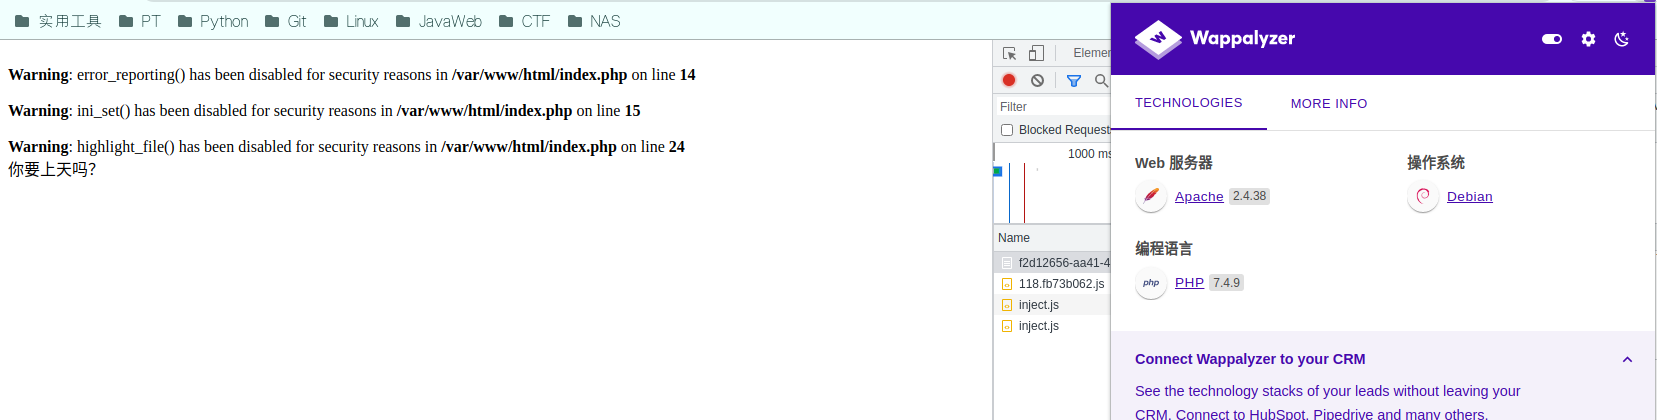Select the f2d12656-aa41 request row
This screenshot has width=1657, height=420.
(x=1053, y=263)
